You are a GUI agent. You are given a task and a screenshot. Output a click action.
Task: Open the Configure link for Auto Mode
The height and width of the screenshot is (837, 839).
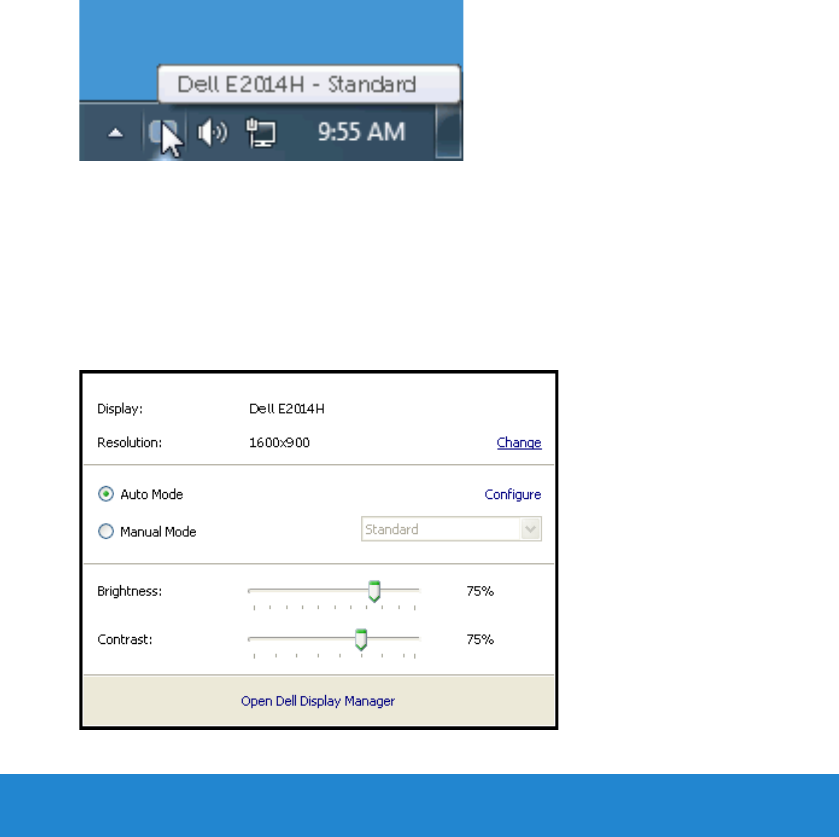(x=513, y=494)
